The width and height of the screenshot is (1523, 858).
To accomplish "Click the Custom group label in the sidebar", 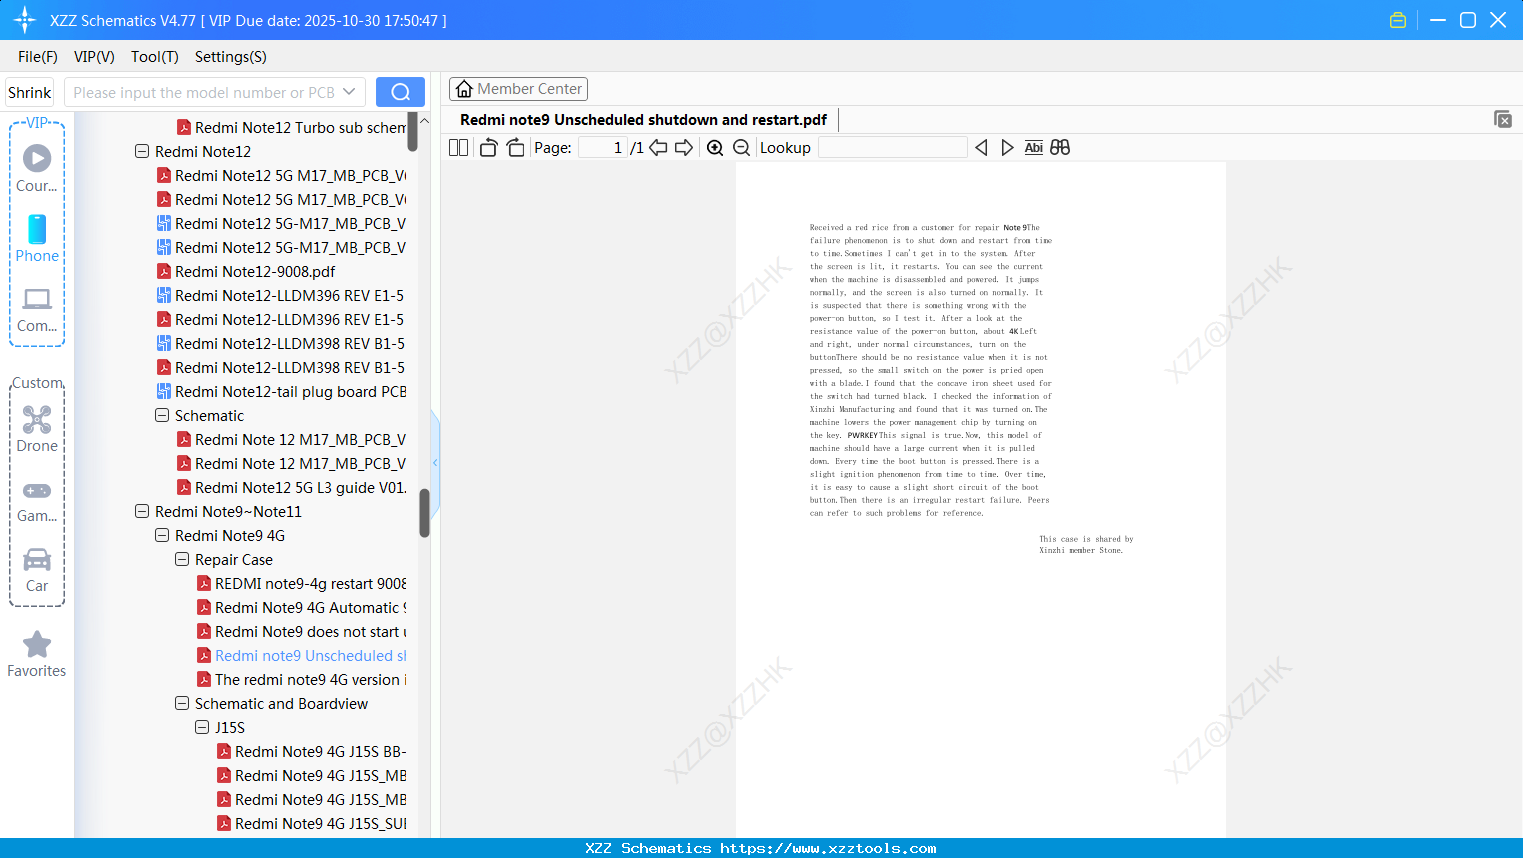I will (37, 383).
